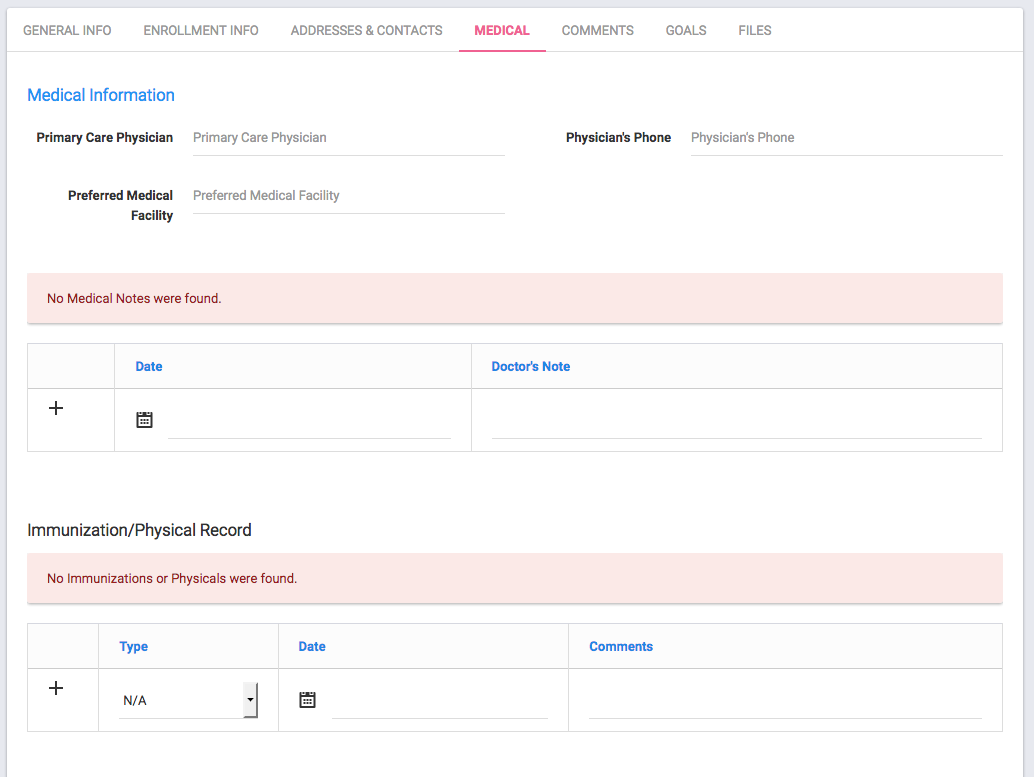
Task: Open the Comments tab
Action: click(x=597, y=30)
